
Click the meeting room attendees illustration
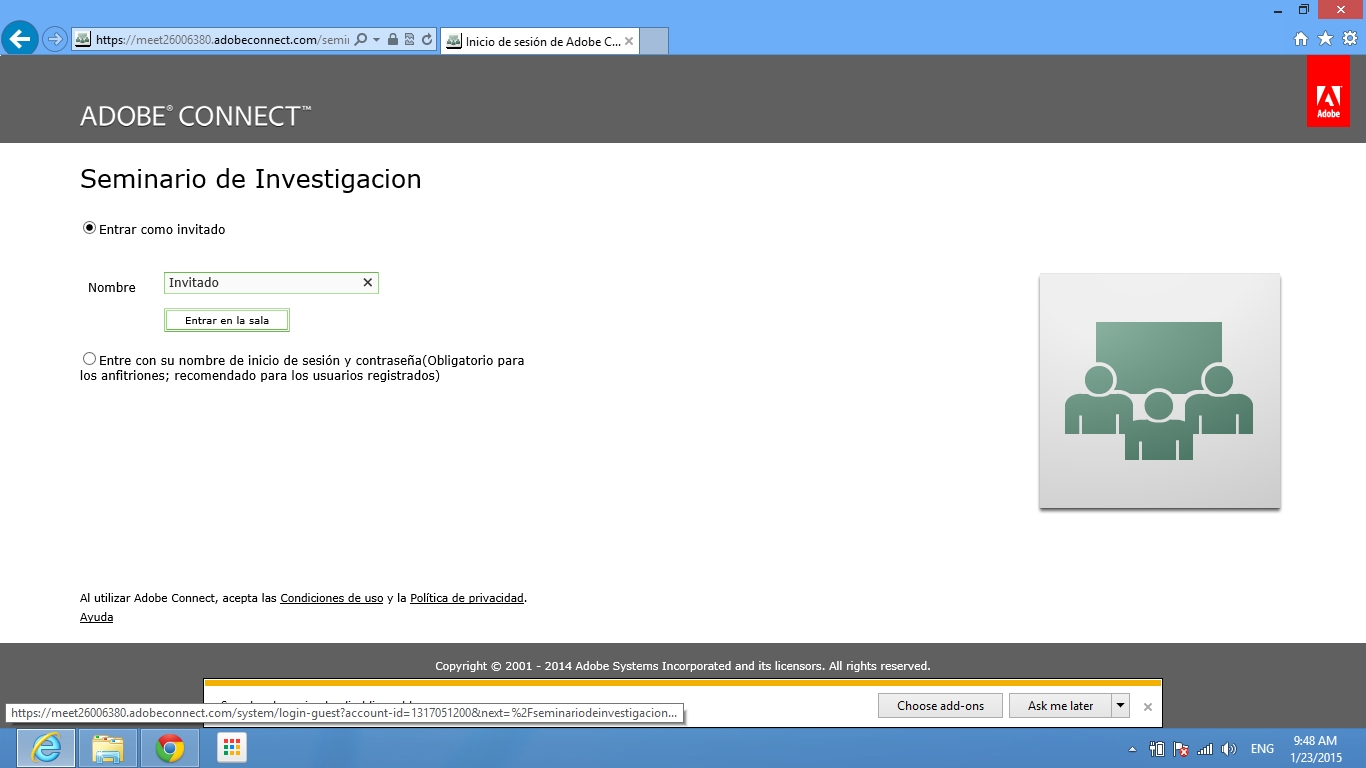click(x=1160, y=391)
